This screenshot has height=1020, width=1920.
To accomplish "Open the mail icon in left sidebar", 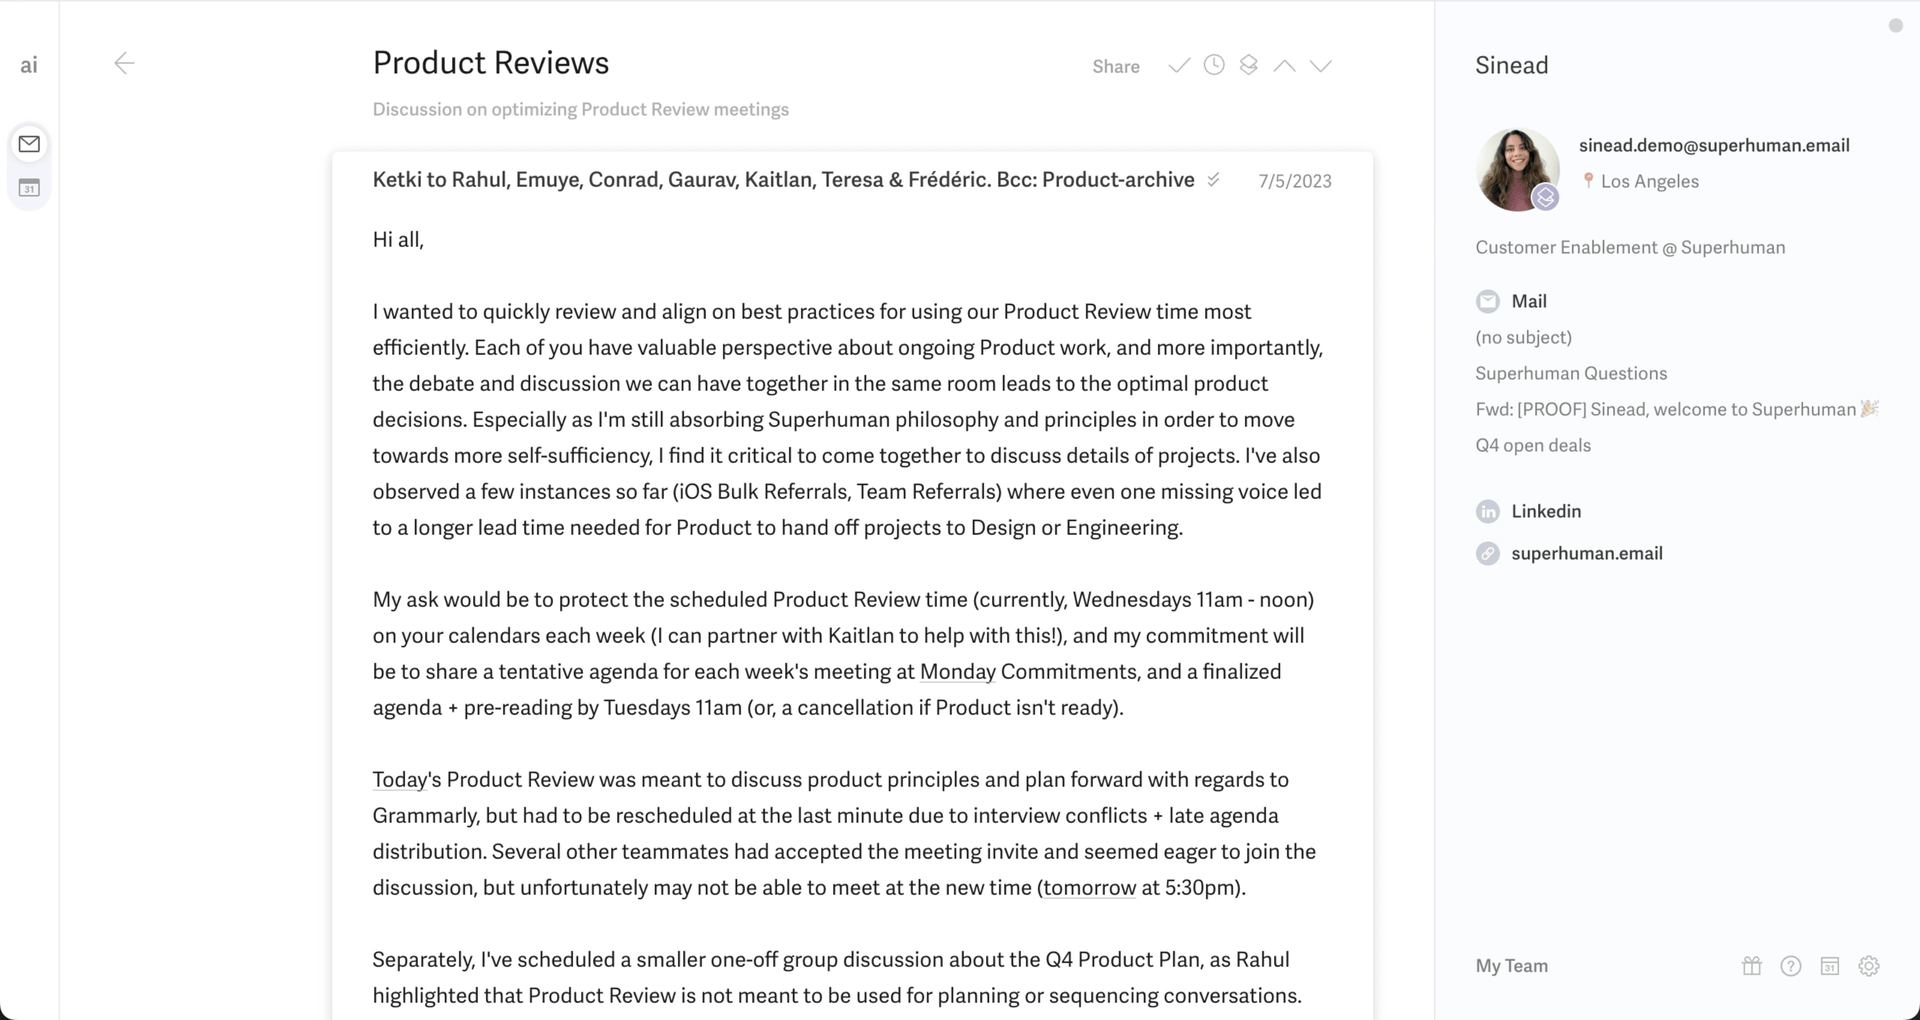I will [x=29, y=144].
